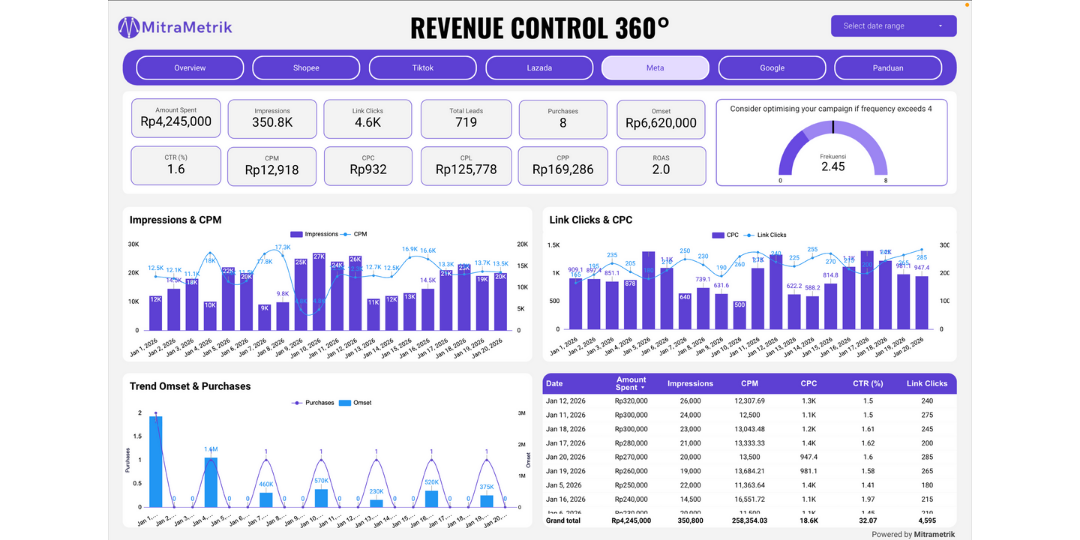
Task: Open the Panduan guide button
Action: click(887, 68)
